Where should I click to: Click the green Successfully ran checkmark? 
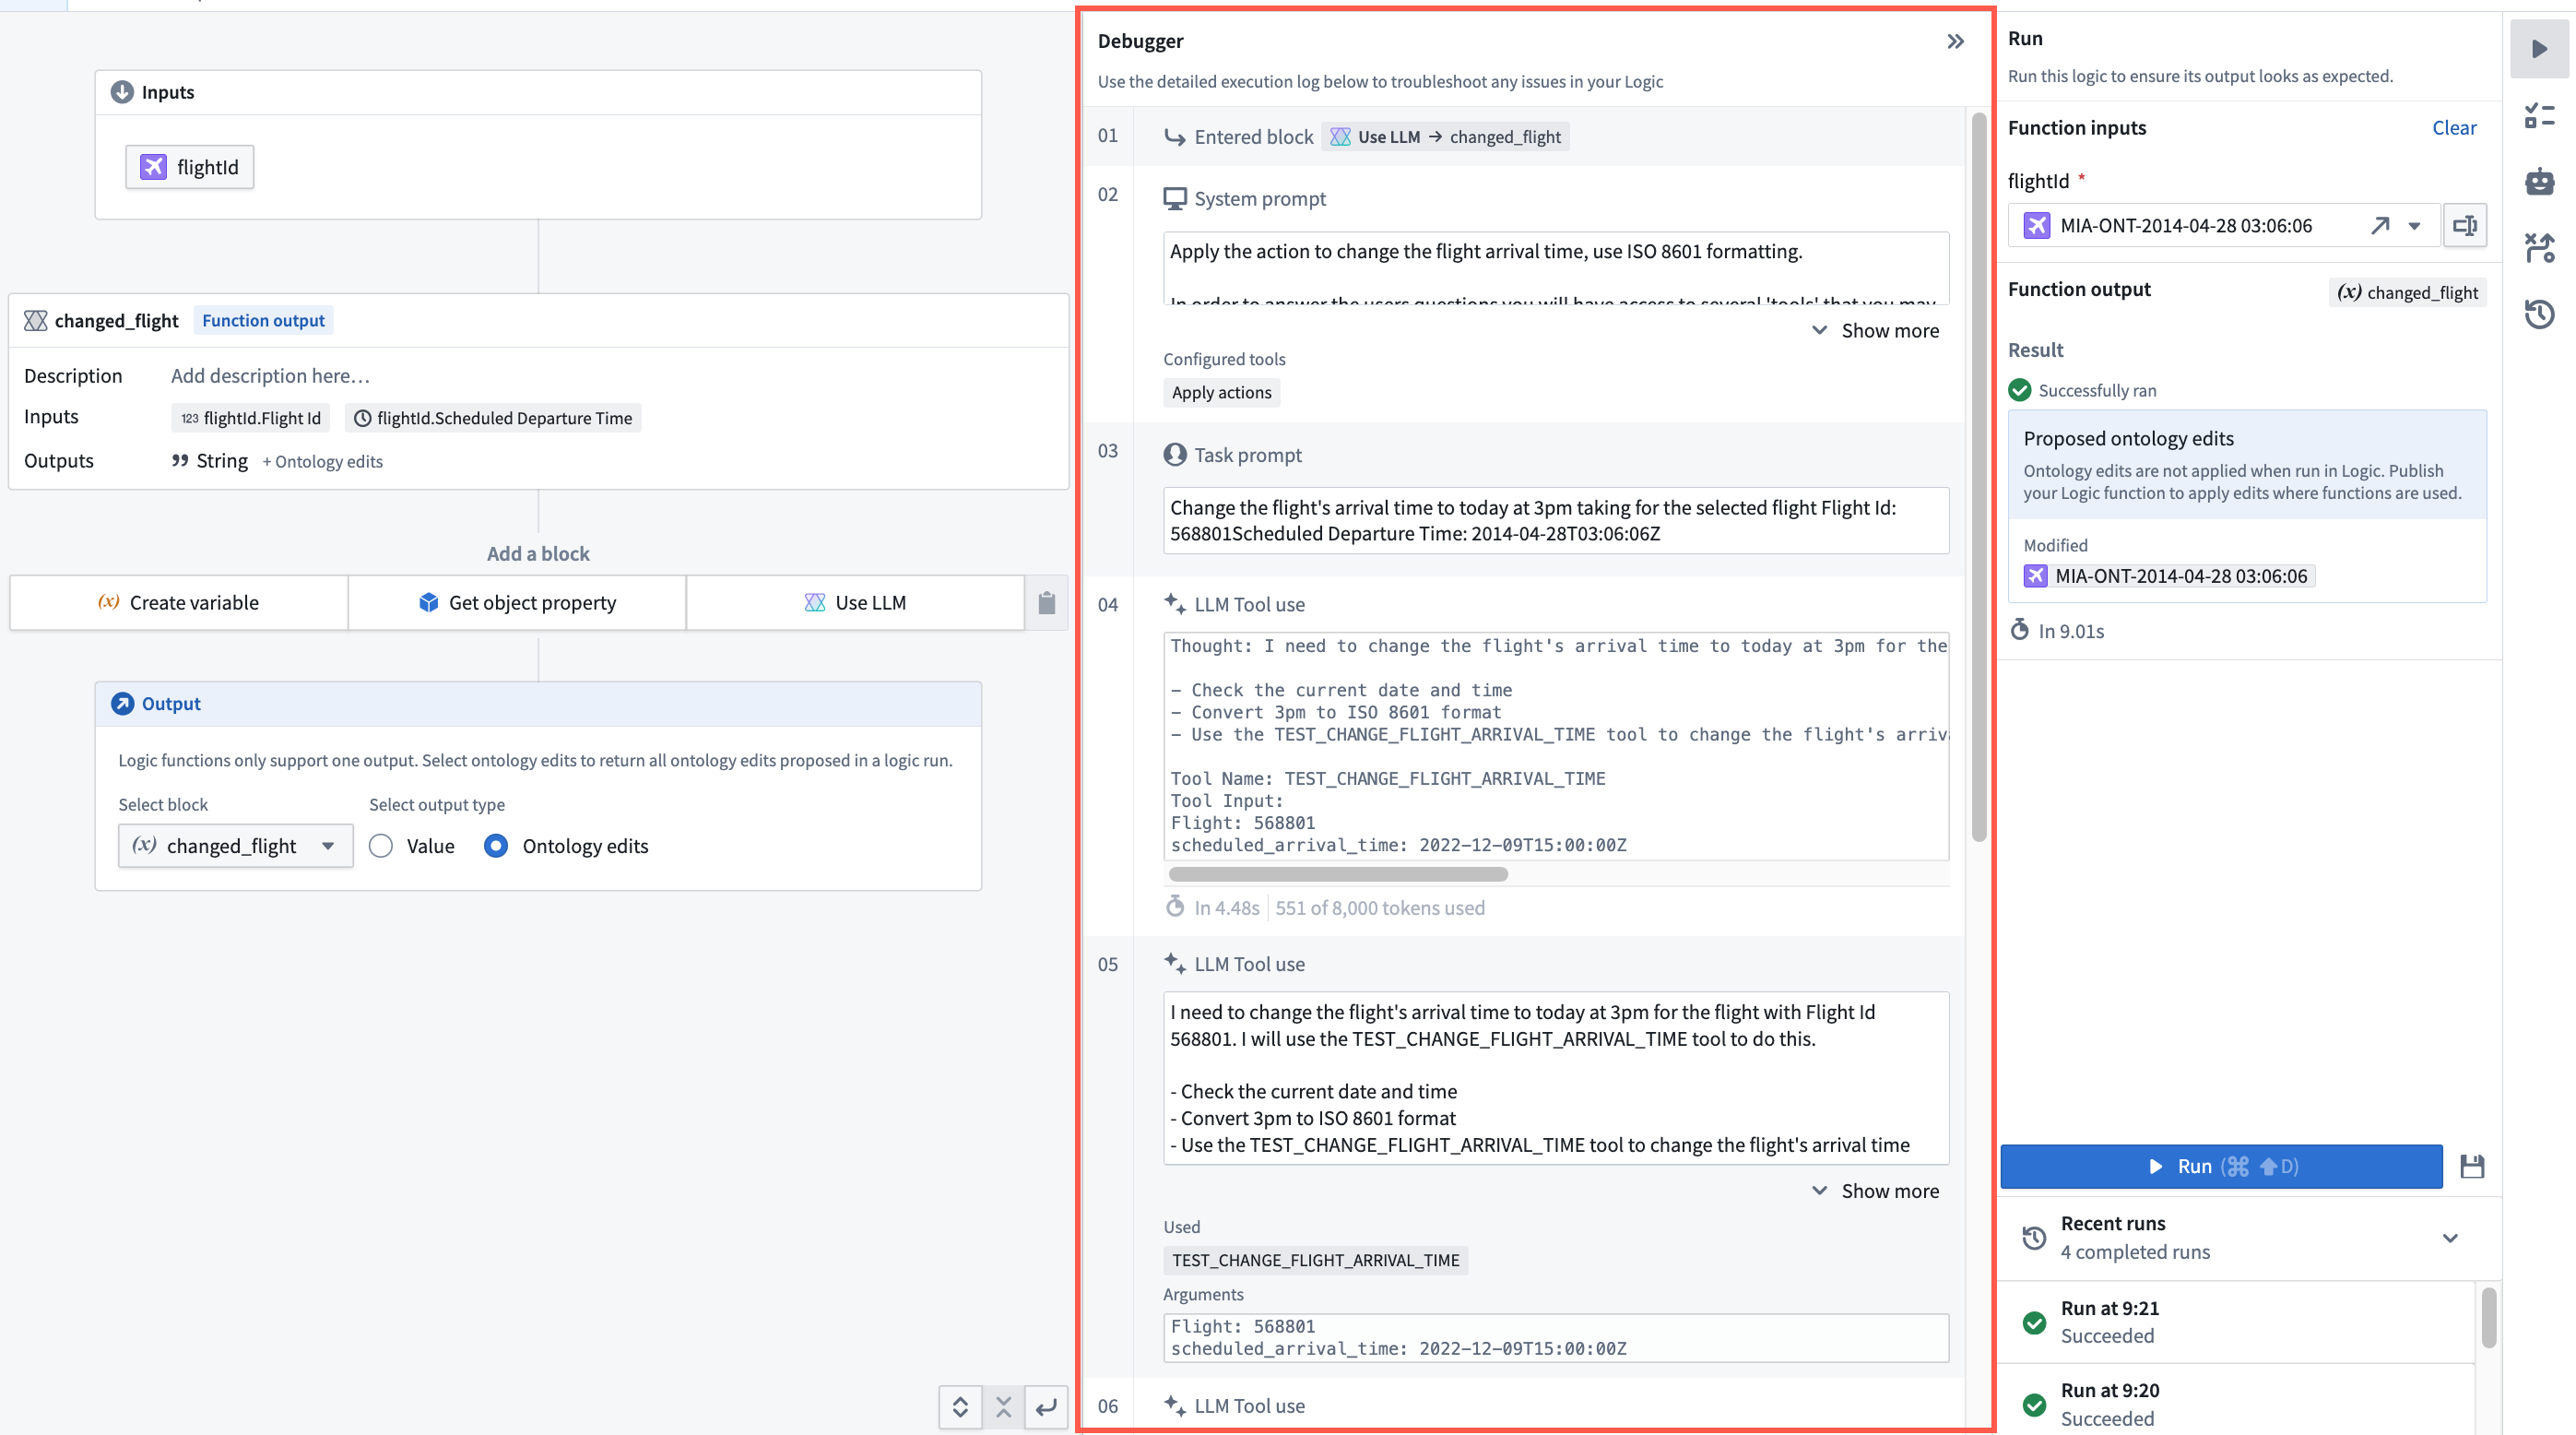click(x=2019, y=390)
